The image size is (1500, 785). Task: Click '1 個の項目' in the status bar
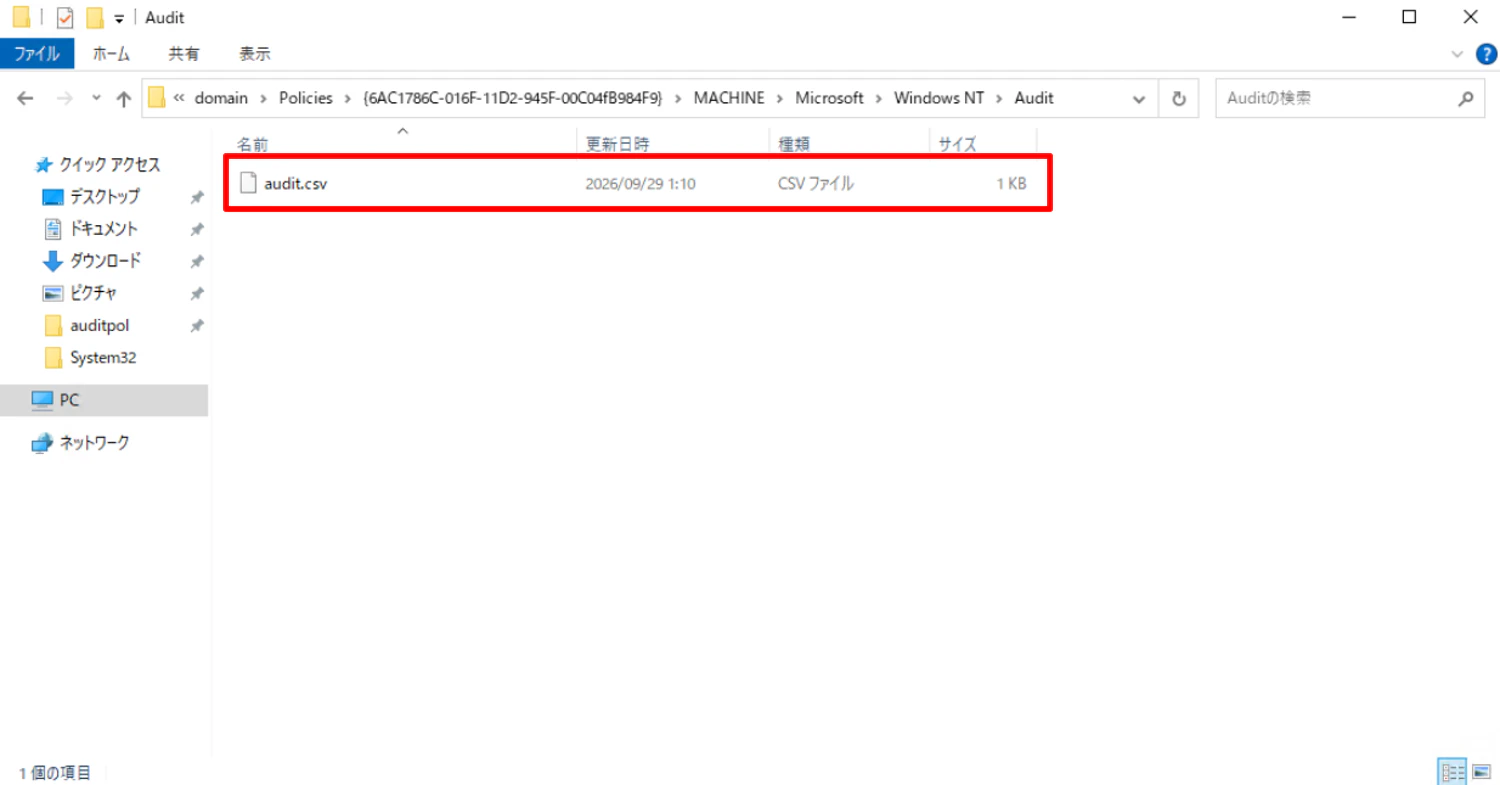tap(55, 772)
